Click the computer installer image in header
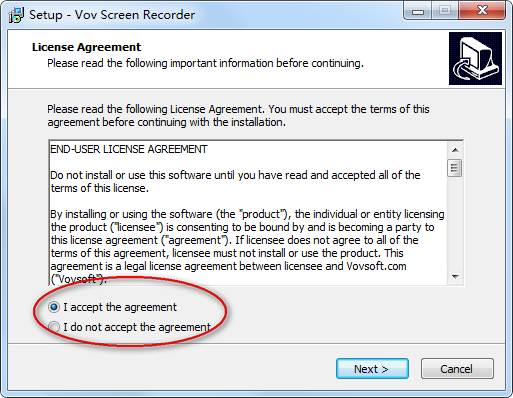The image size is (513, 398). pyautogui.click(x=475, y=58)
